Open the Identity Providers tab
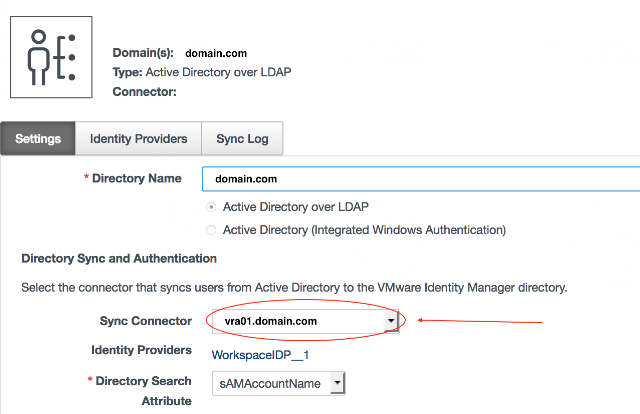Viewport: 640px width, 414px height. [x=138, y=139]
